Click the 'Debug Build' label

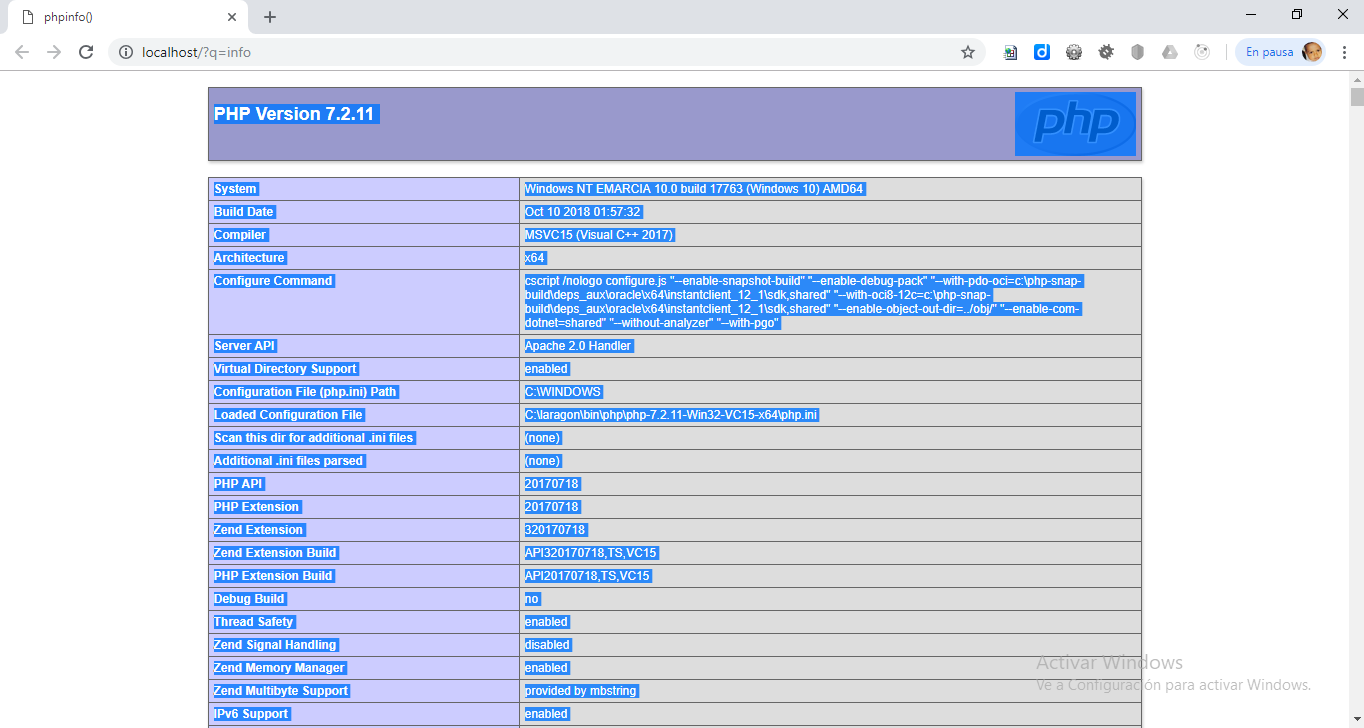click(x=250, y=599)
